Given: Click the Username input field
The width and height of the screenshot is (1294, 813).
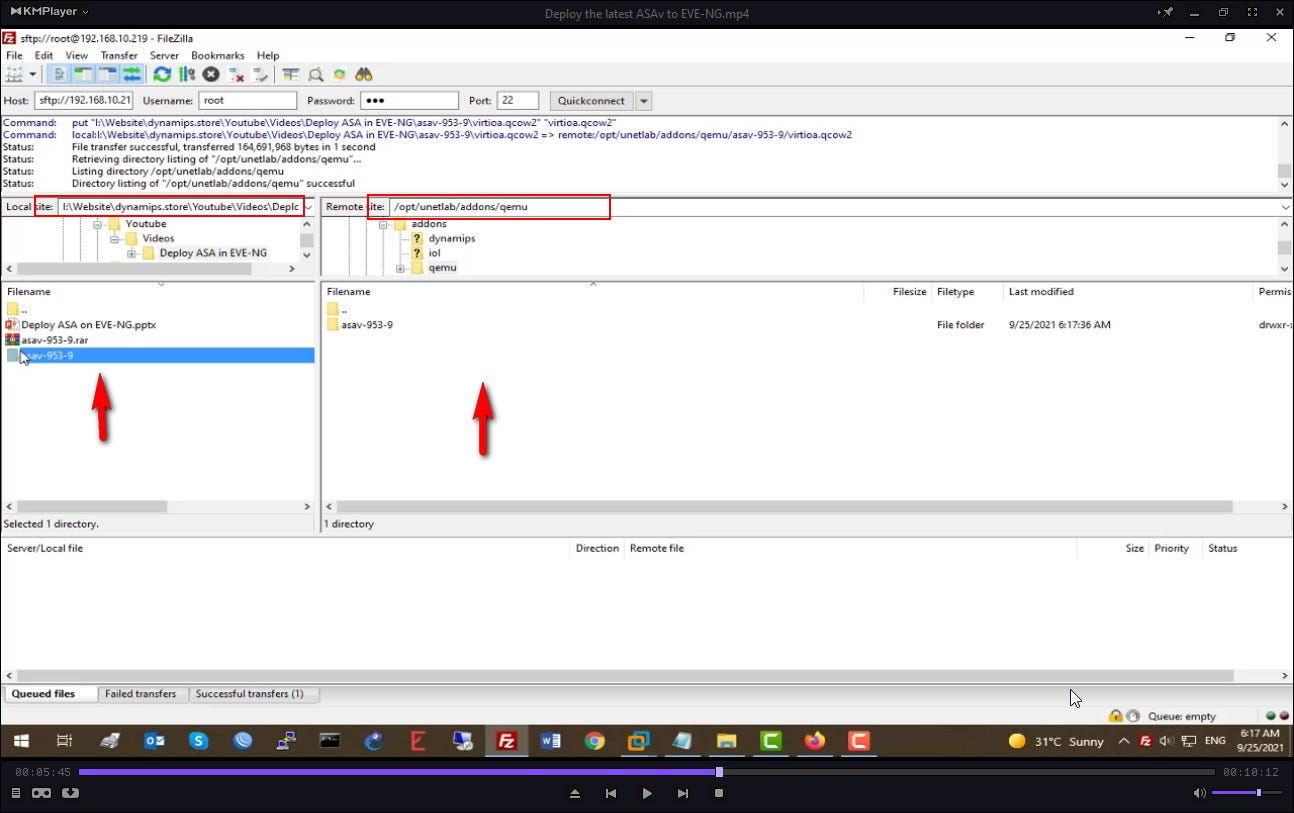Looking at the screenshot, I should (x=248, y=101).
